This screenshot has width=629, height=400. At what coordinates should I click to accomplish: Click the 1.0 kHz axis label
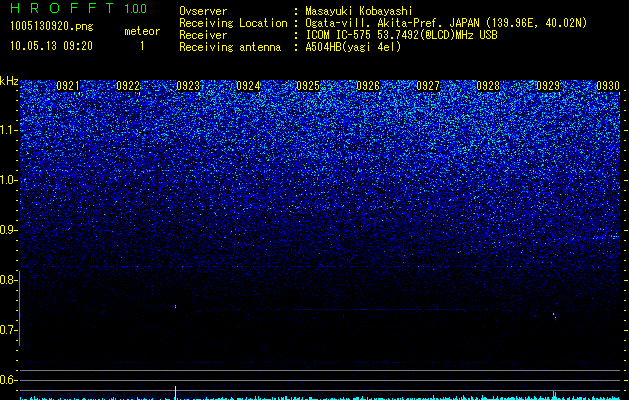[x=9, y=180]
